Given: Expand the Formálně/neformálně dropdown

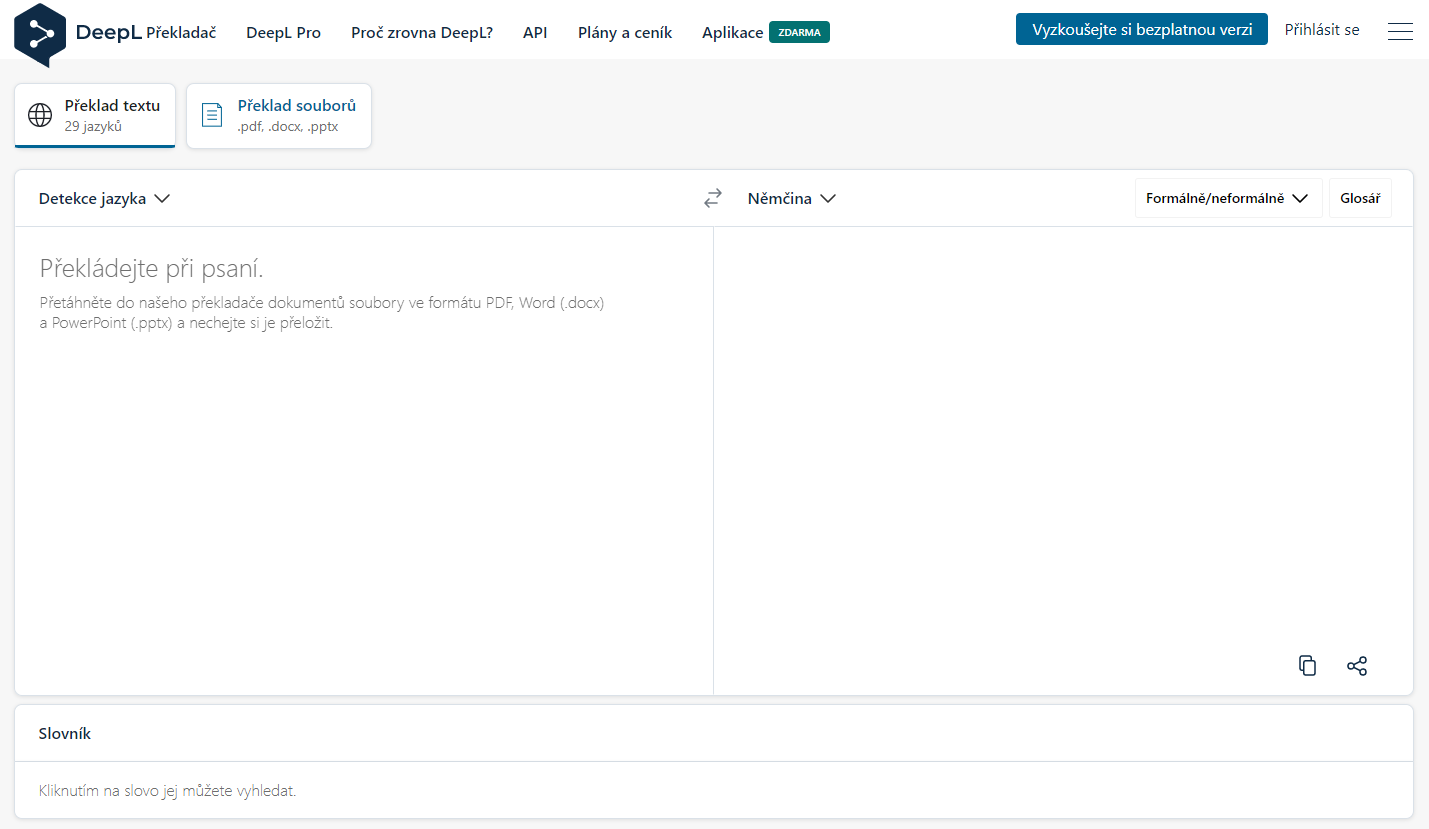Looking at the screenshot, I should (x=1228, y=198).
